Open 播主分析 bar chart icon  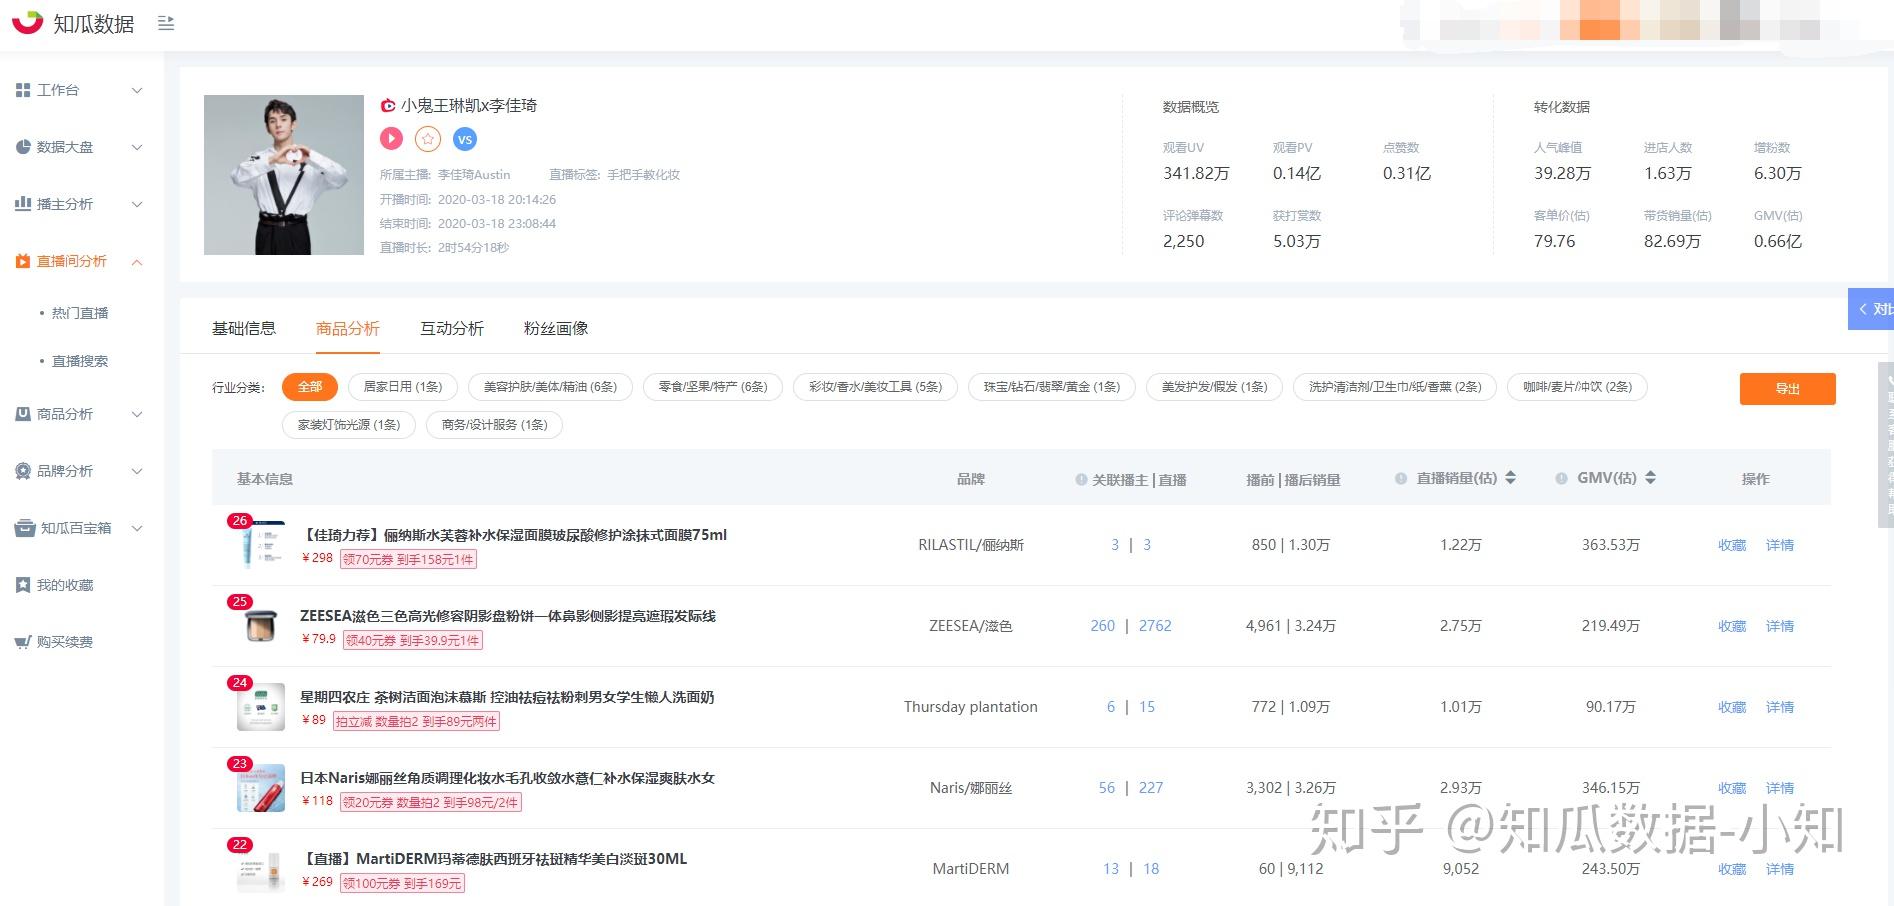pos(23,204)
